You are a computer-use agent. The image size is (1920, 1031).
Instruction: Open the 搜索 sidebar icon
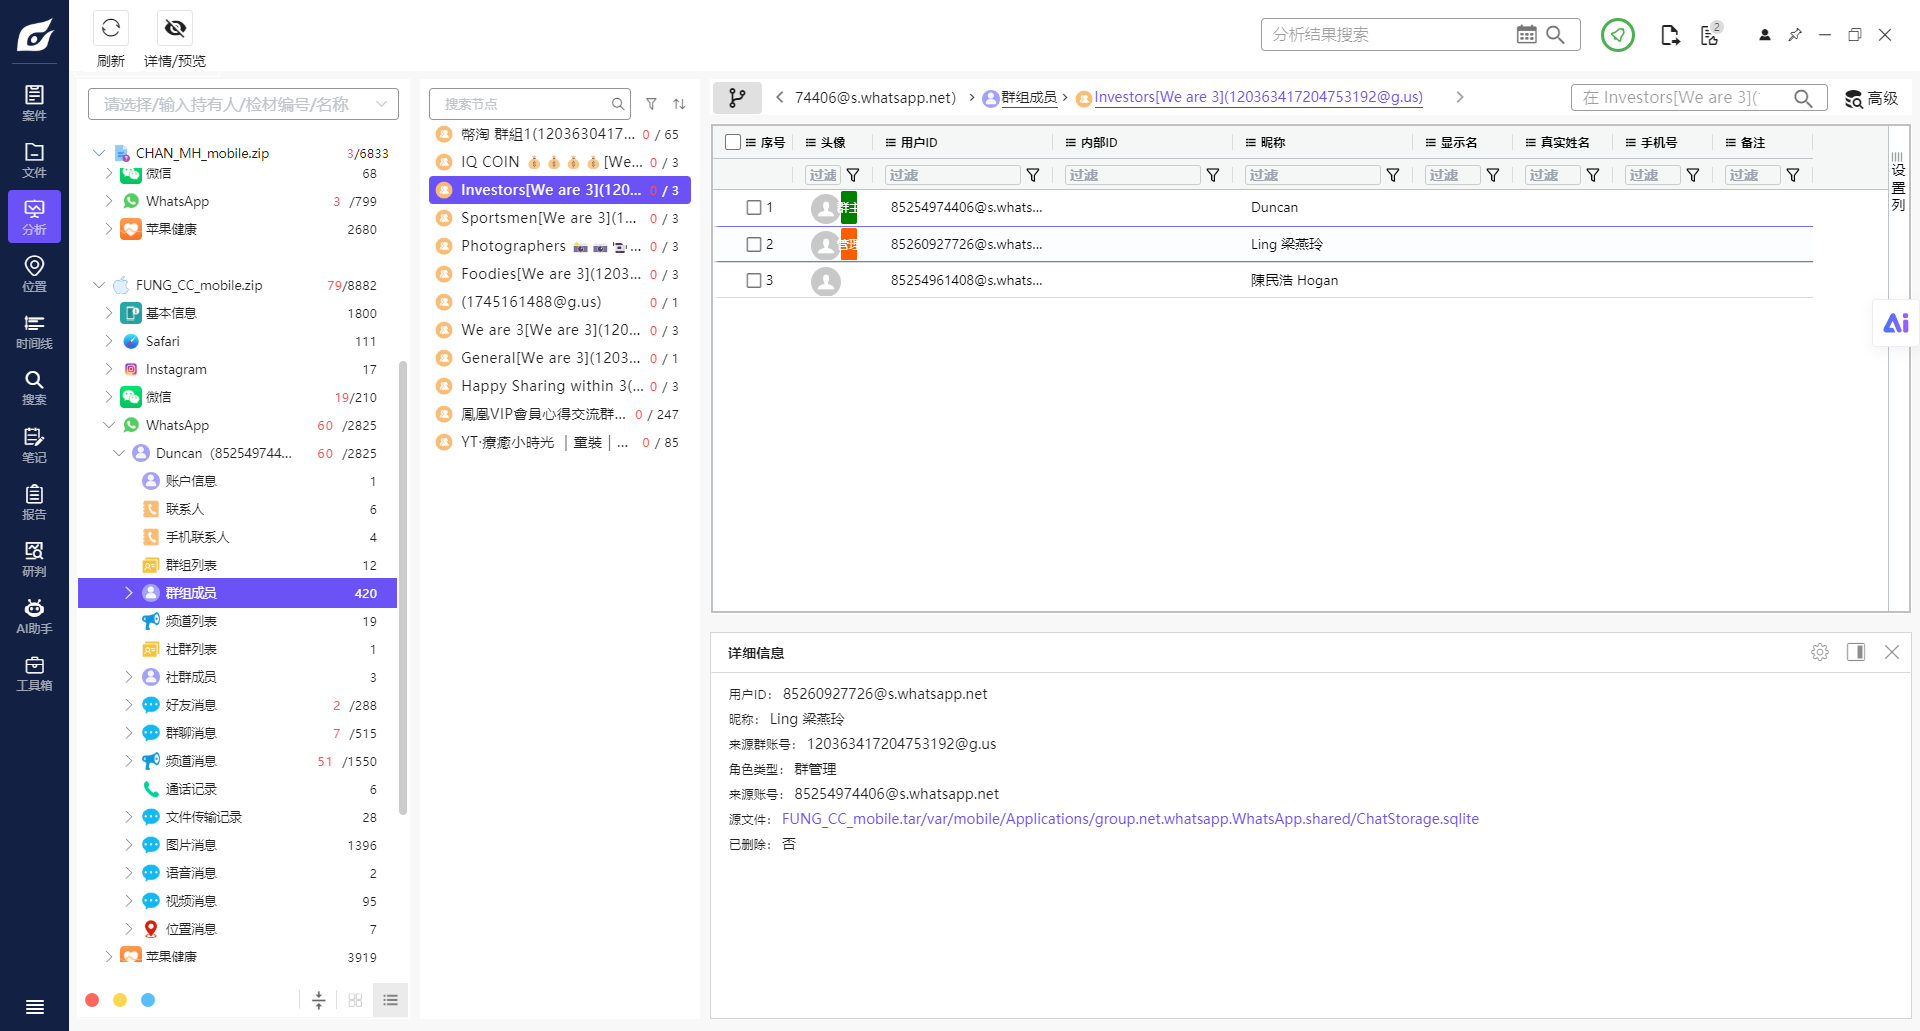(x=34, y=388)
